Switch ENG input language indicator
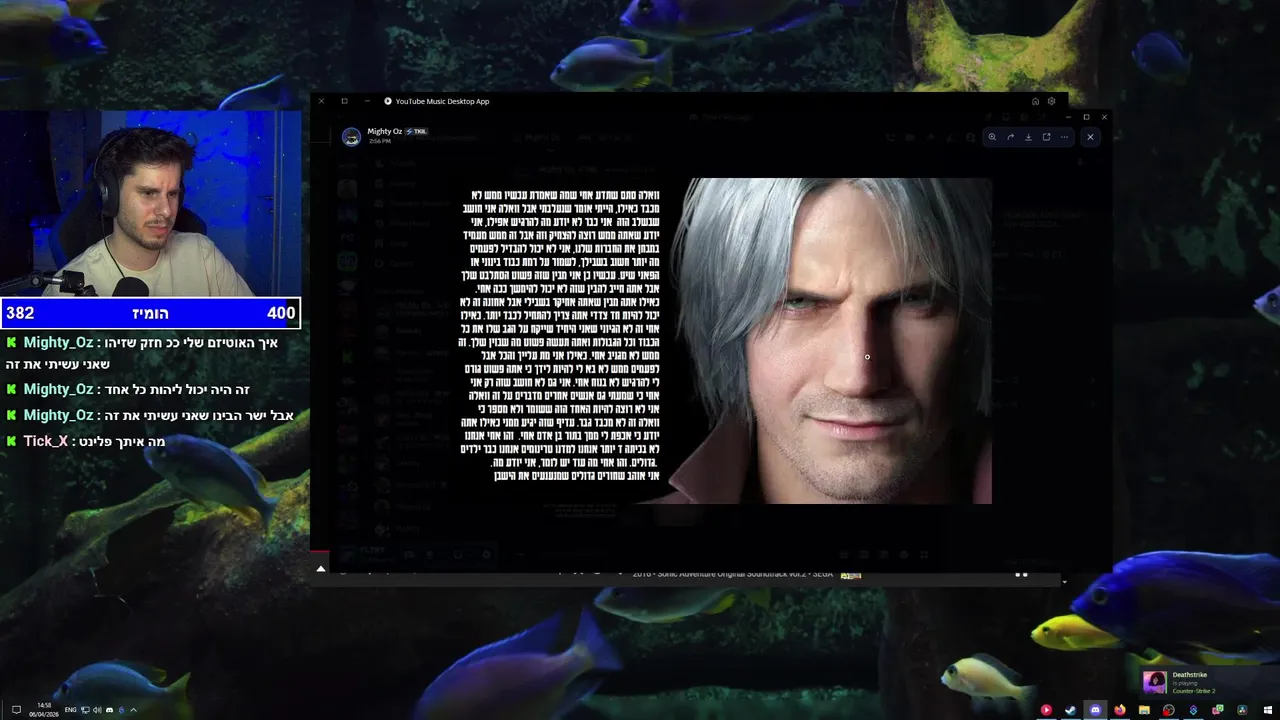The height and width of the screenshot is (720, 1280). coord(70,710)
